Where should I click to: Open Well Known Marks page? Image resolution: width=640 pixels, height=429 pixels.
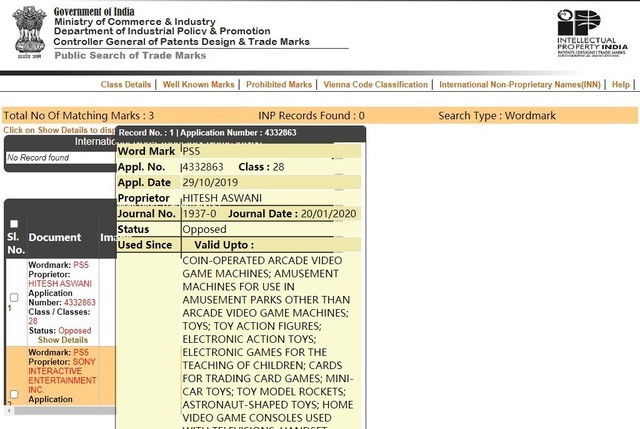click(198, 84)
